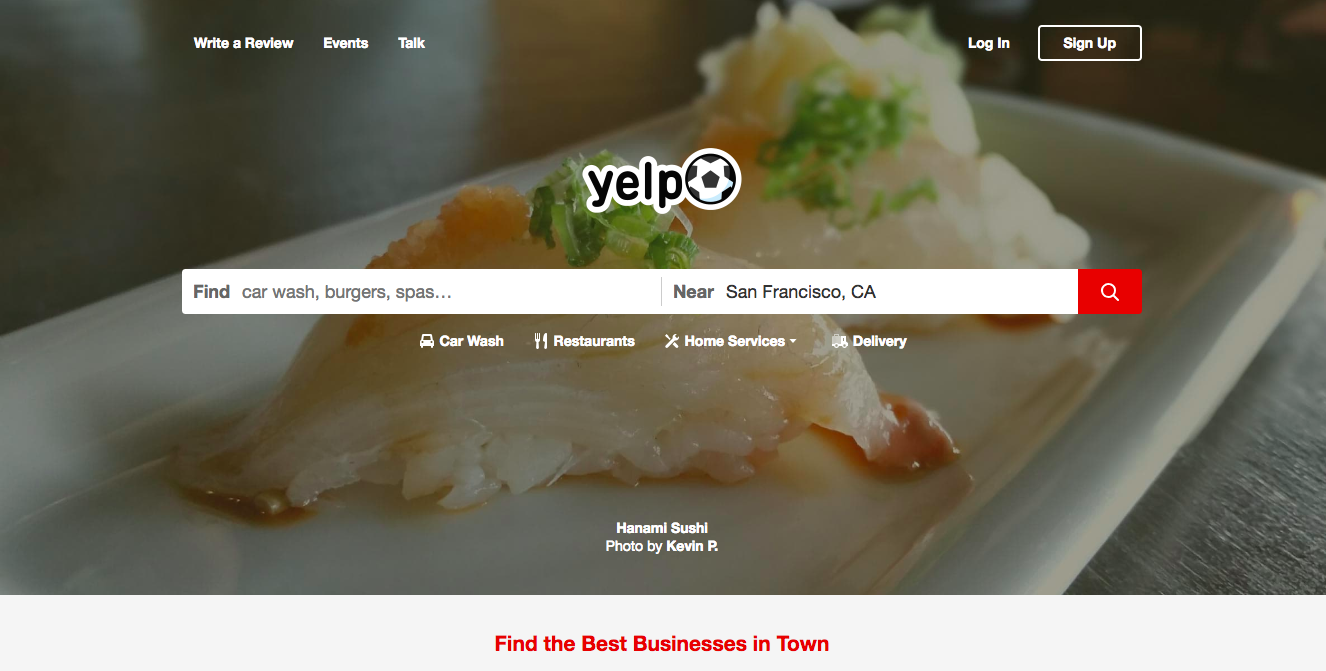Viewport: 1326px width, 671px height.
Task: Click the fork and knife Restaurants icon
Action: 541,341
